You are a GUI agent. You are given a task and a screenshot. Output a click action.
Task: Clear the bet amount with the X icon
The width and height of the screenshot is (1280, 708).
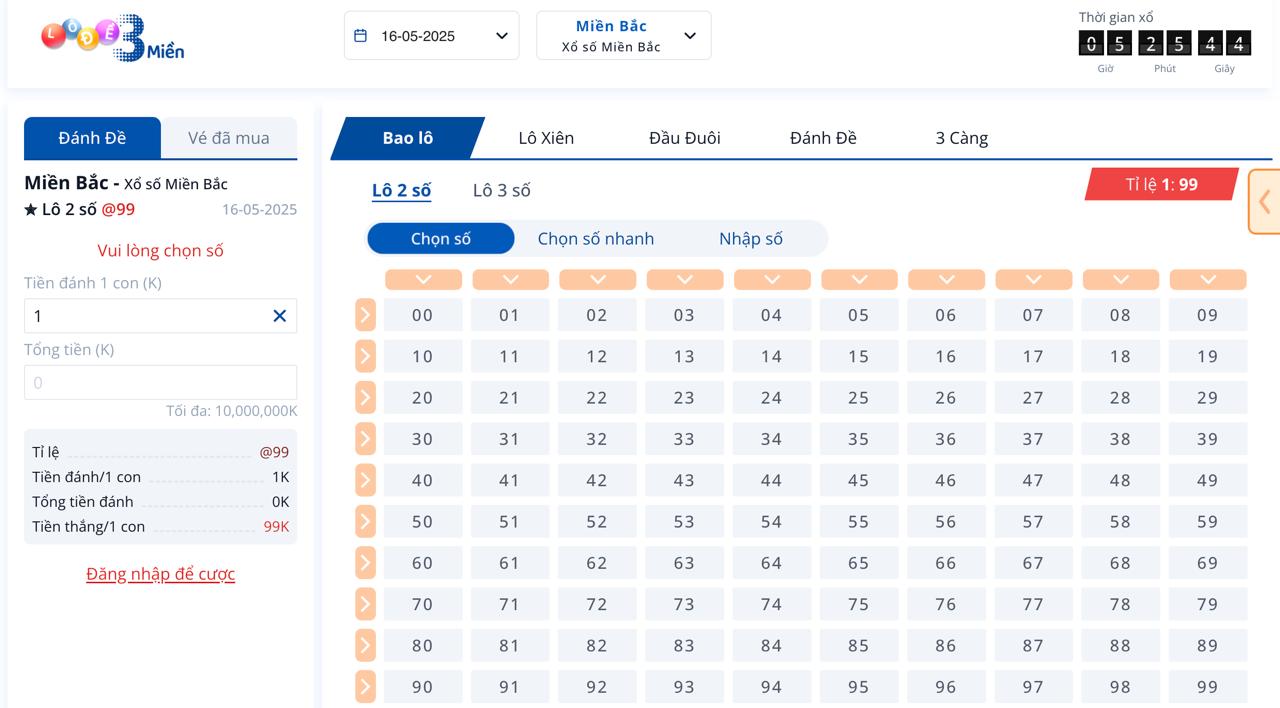pyautogui.click(x=280, y=316)
